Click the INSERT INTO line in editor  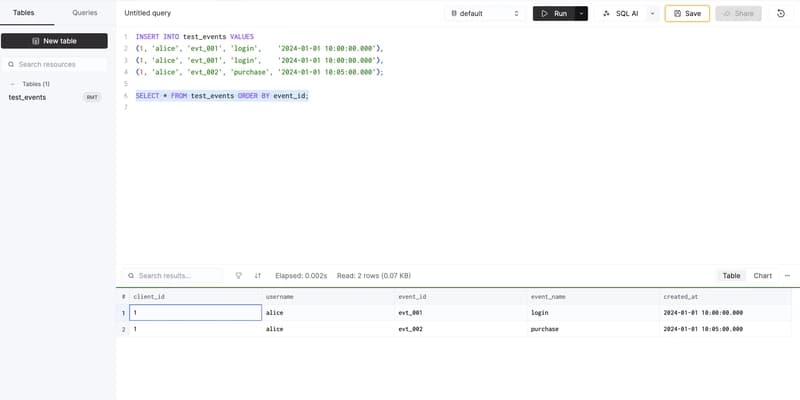pyautogui.click(x=194, y=37)
